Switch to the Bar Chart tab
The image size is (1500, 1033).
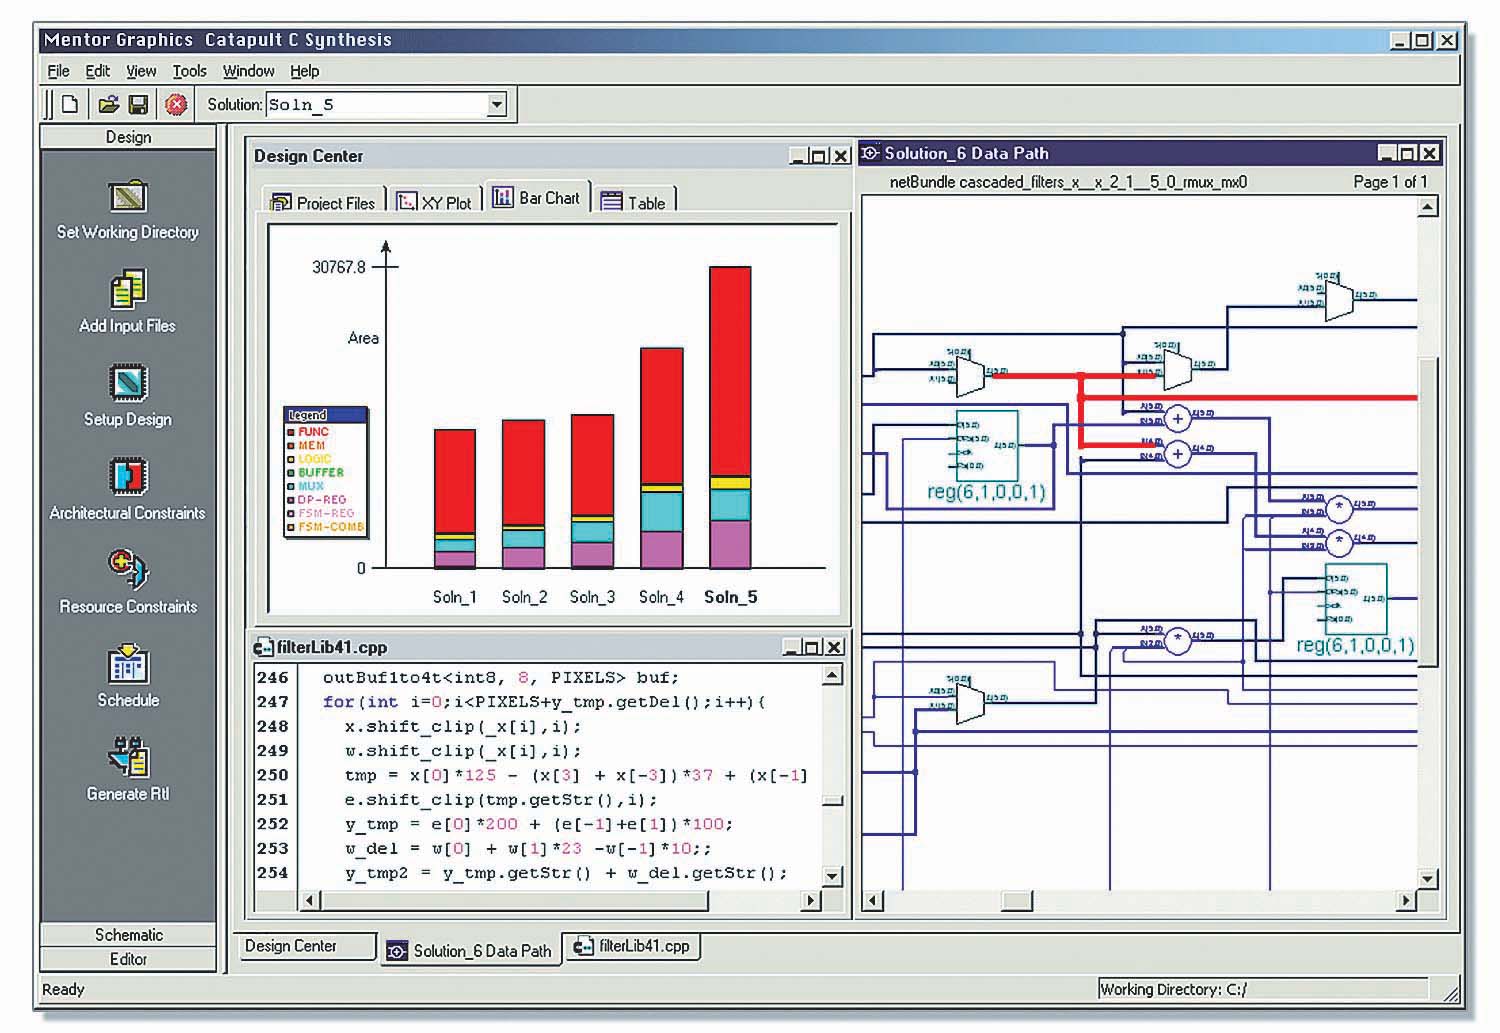(x=537, y=197)
